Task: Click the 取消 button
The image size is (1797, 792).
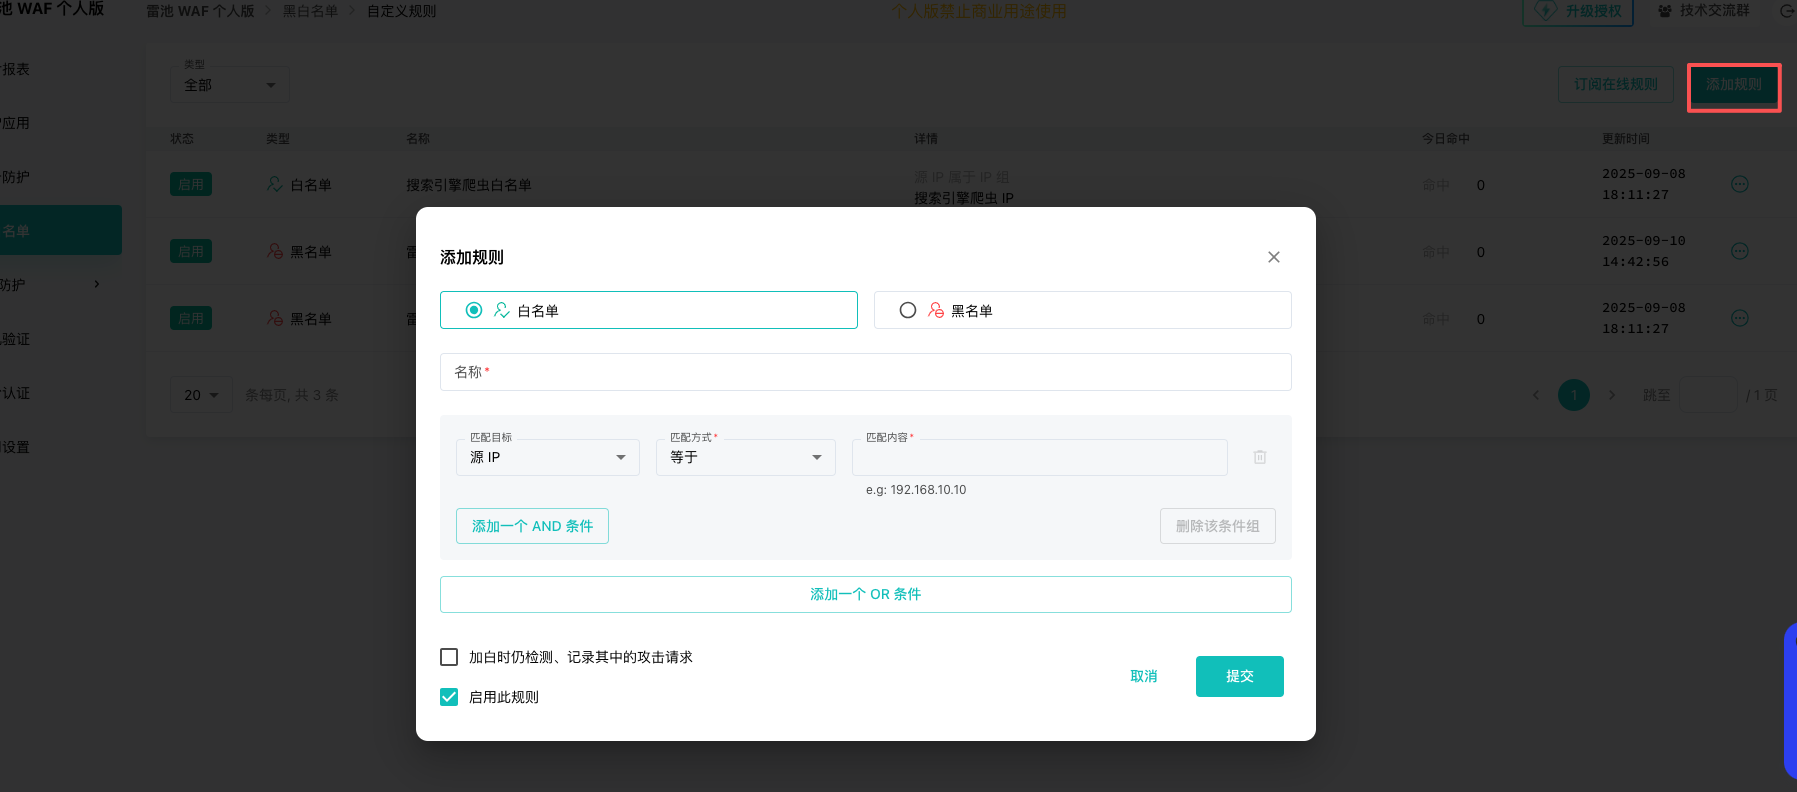Action: (x=1144, y=676)
